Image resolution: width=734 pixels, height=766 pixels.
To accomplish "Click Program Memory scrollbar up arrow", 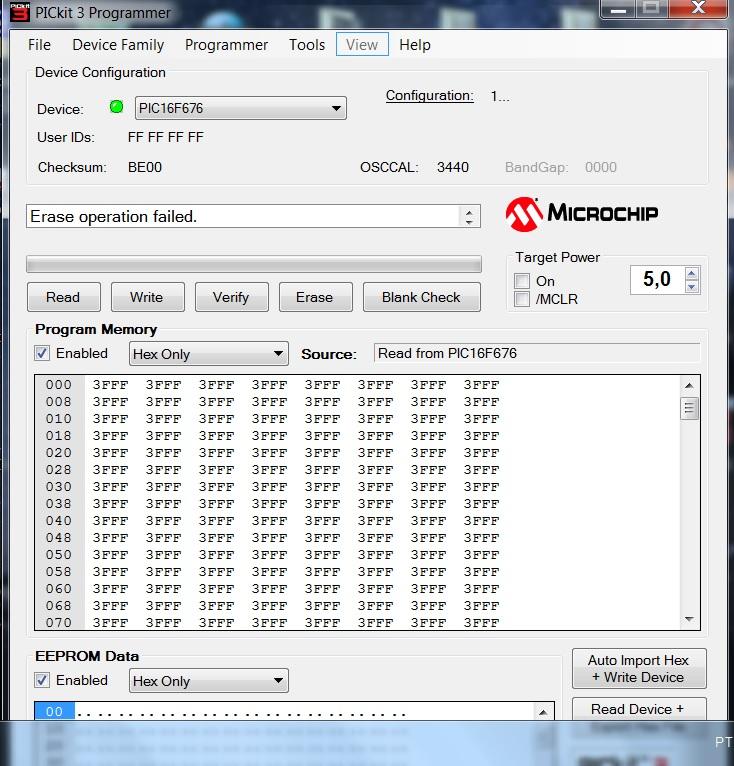I will [x=689, y=386].
